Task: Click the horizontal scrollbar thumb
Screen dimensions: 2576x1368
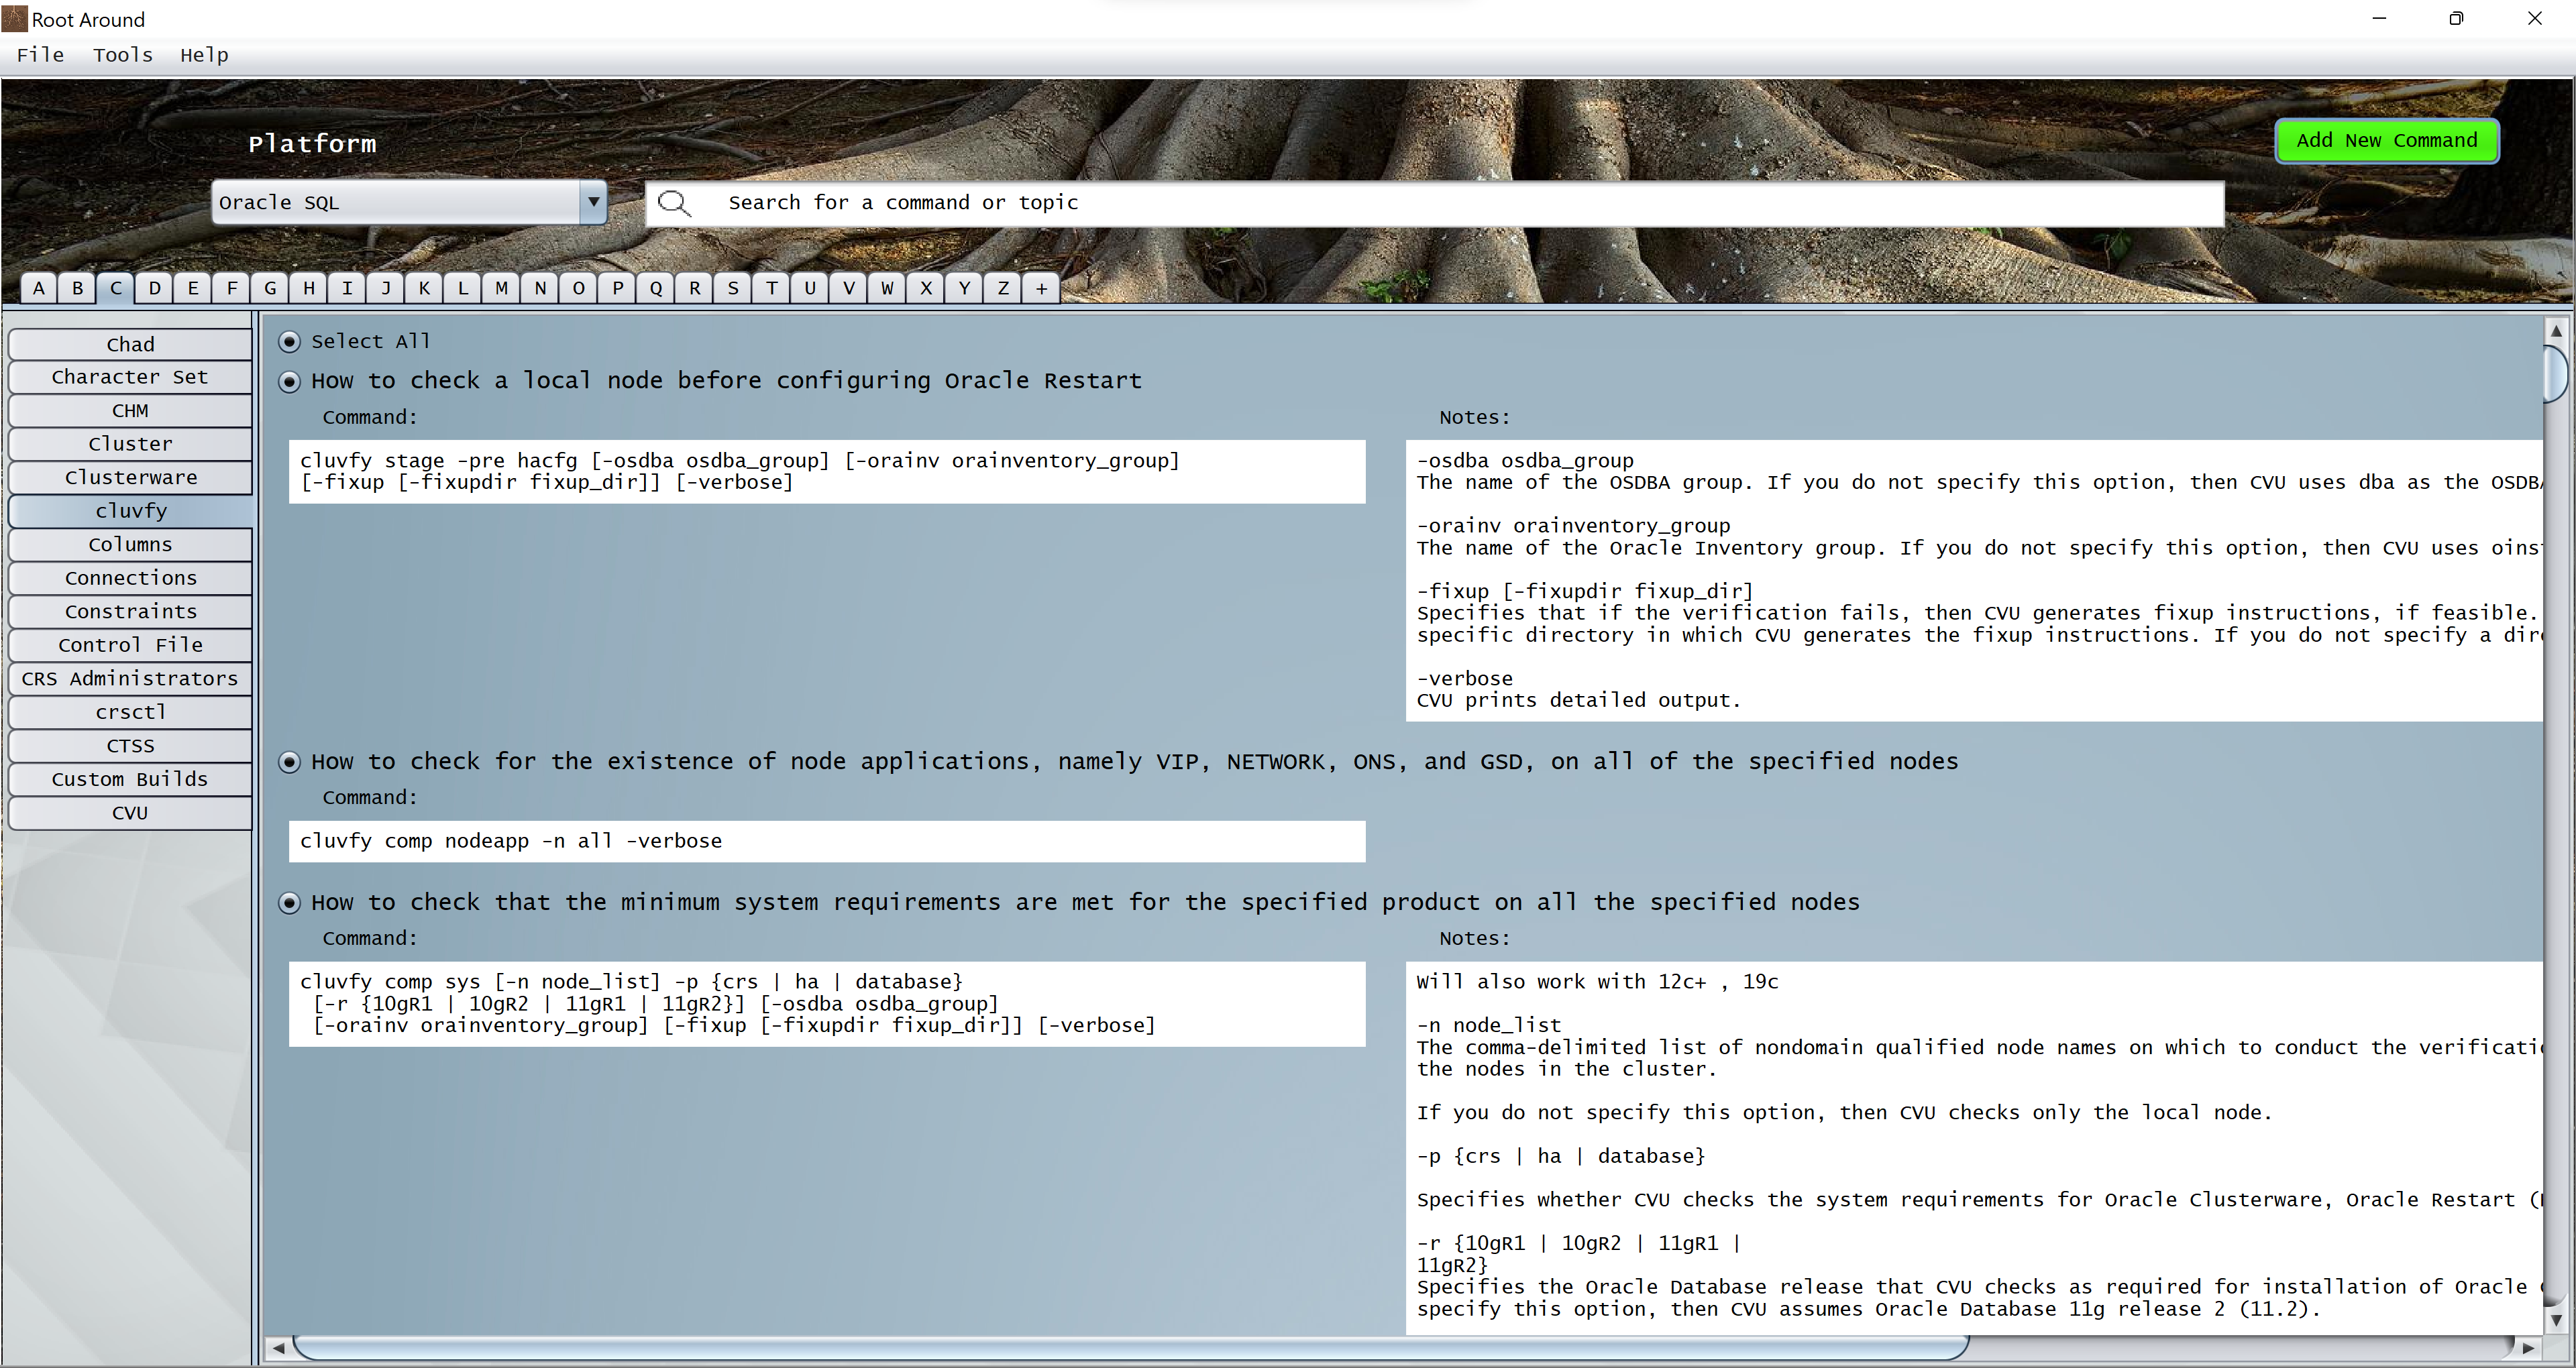Action: (x=1130, y=1348)
